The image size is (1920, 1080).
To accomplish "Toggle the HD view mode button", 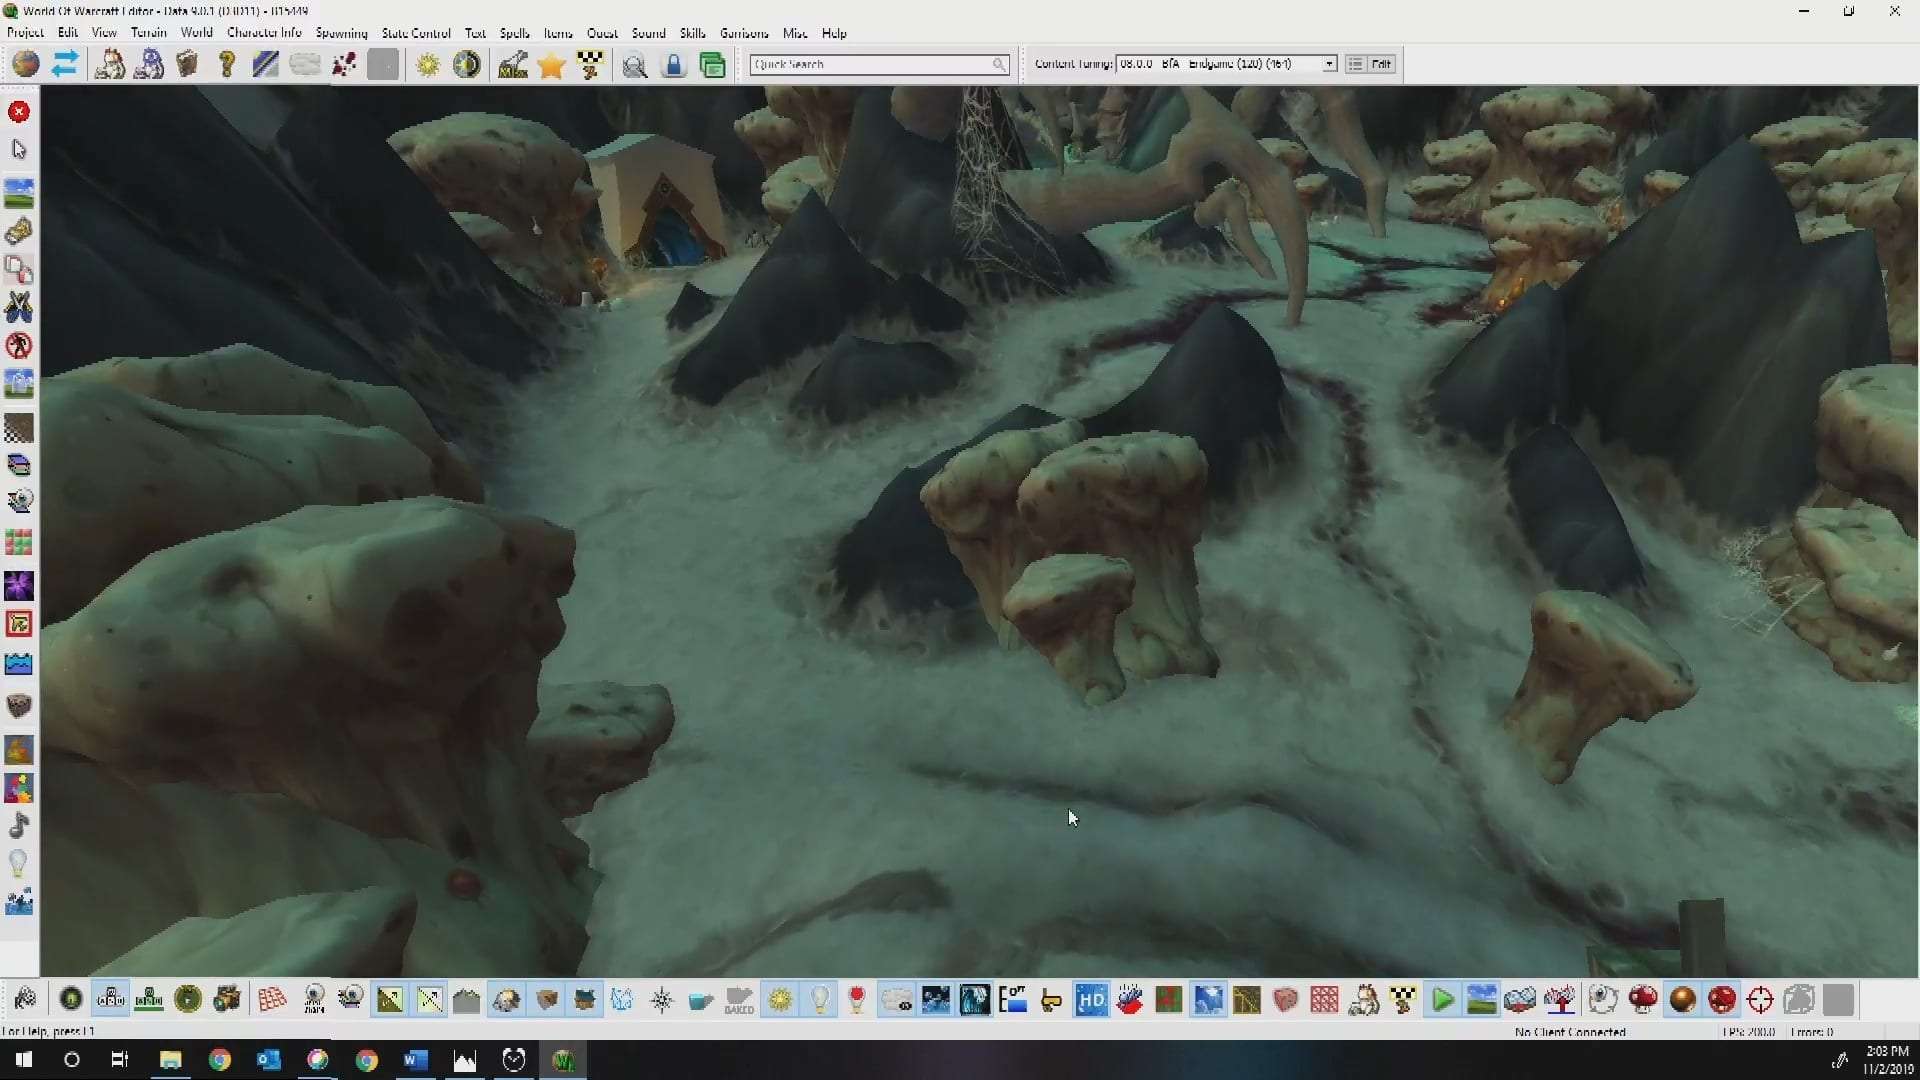I will (1091, 999).
